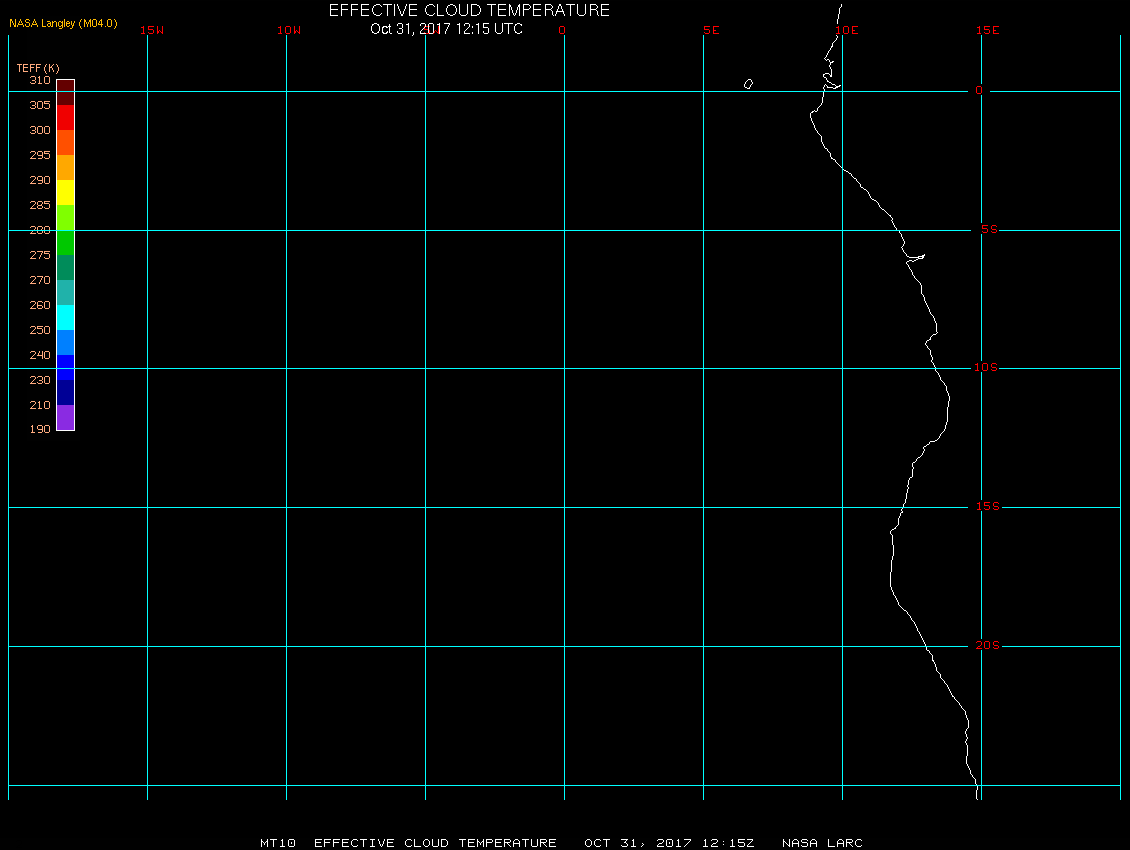
Task: Click the yellow 290 K legend color
Action: click(66, 192)
